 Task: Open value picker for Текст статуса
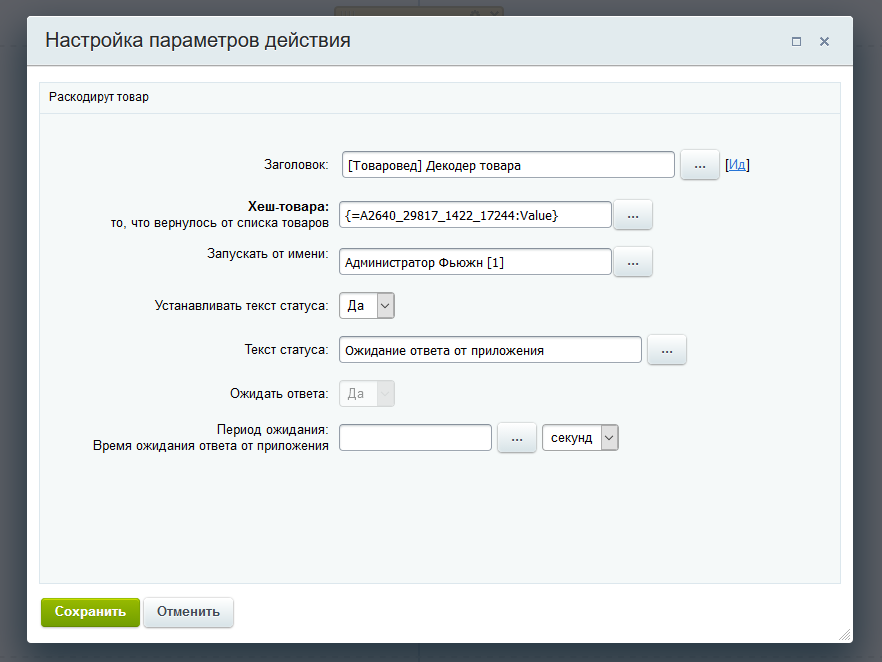(x=667, y=350)
